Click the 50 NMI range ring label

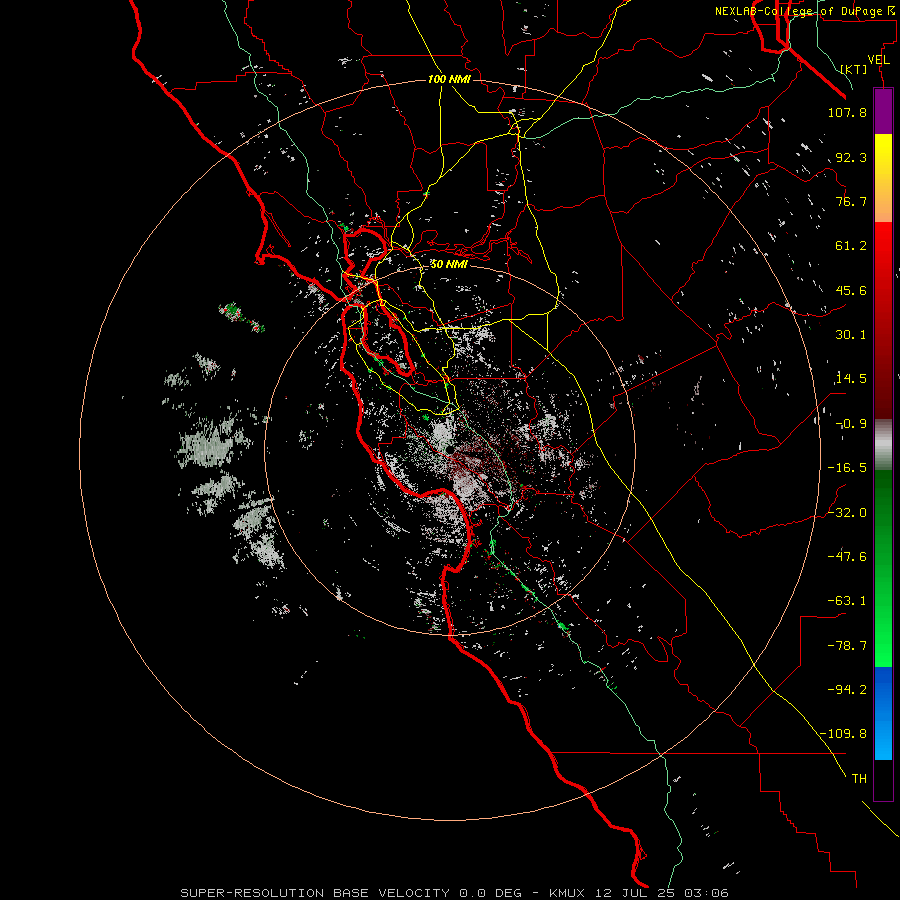click(448, 264)
